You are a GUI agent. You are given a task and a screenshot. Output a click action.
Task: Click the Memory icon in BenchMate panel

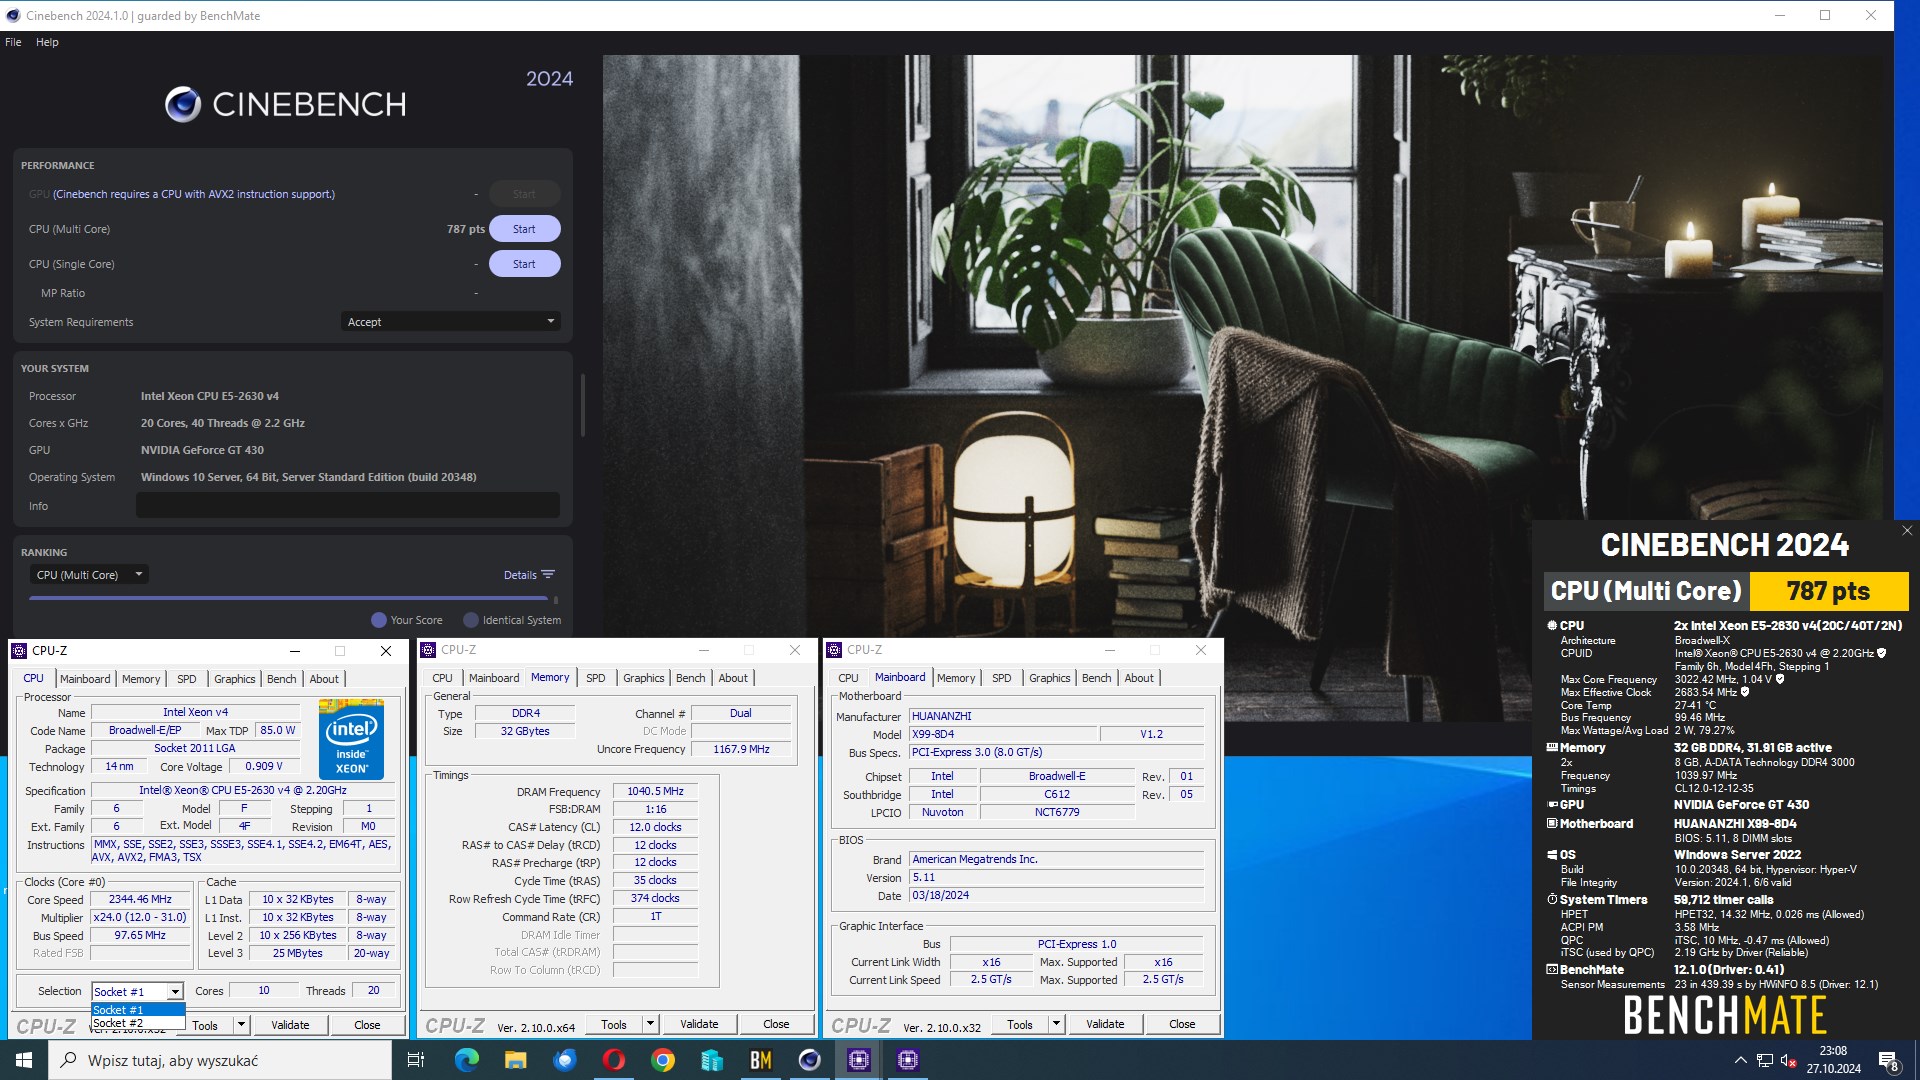[1552, 747]
